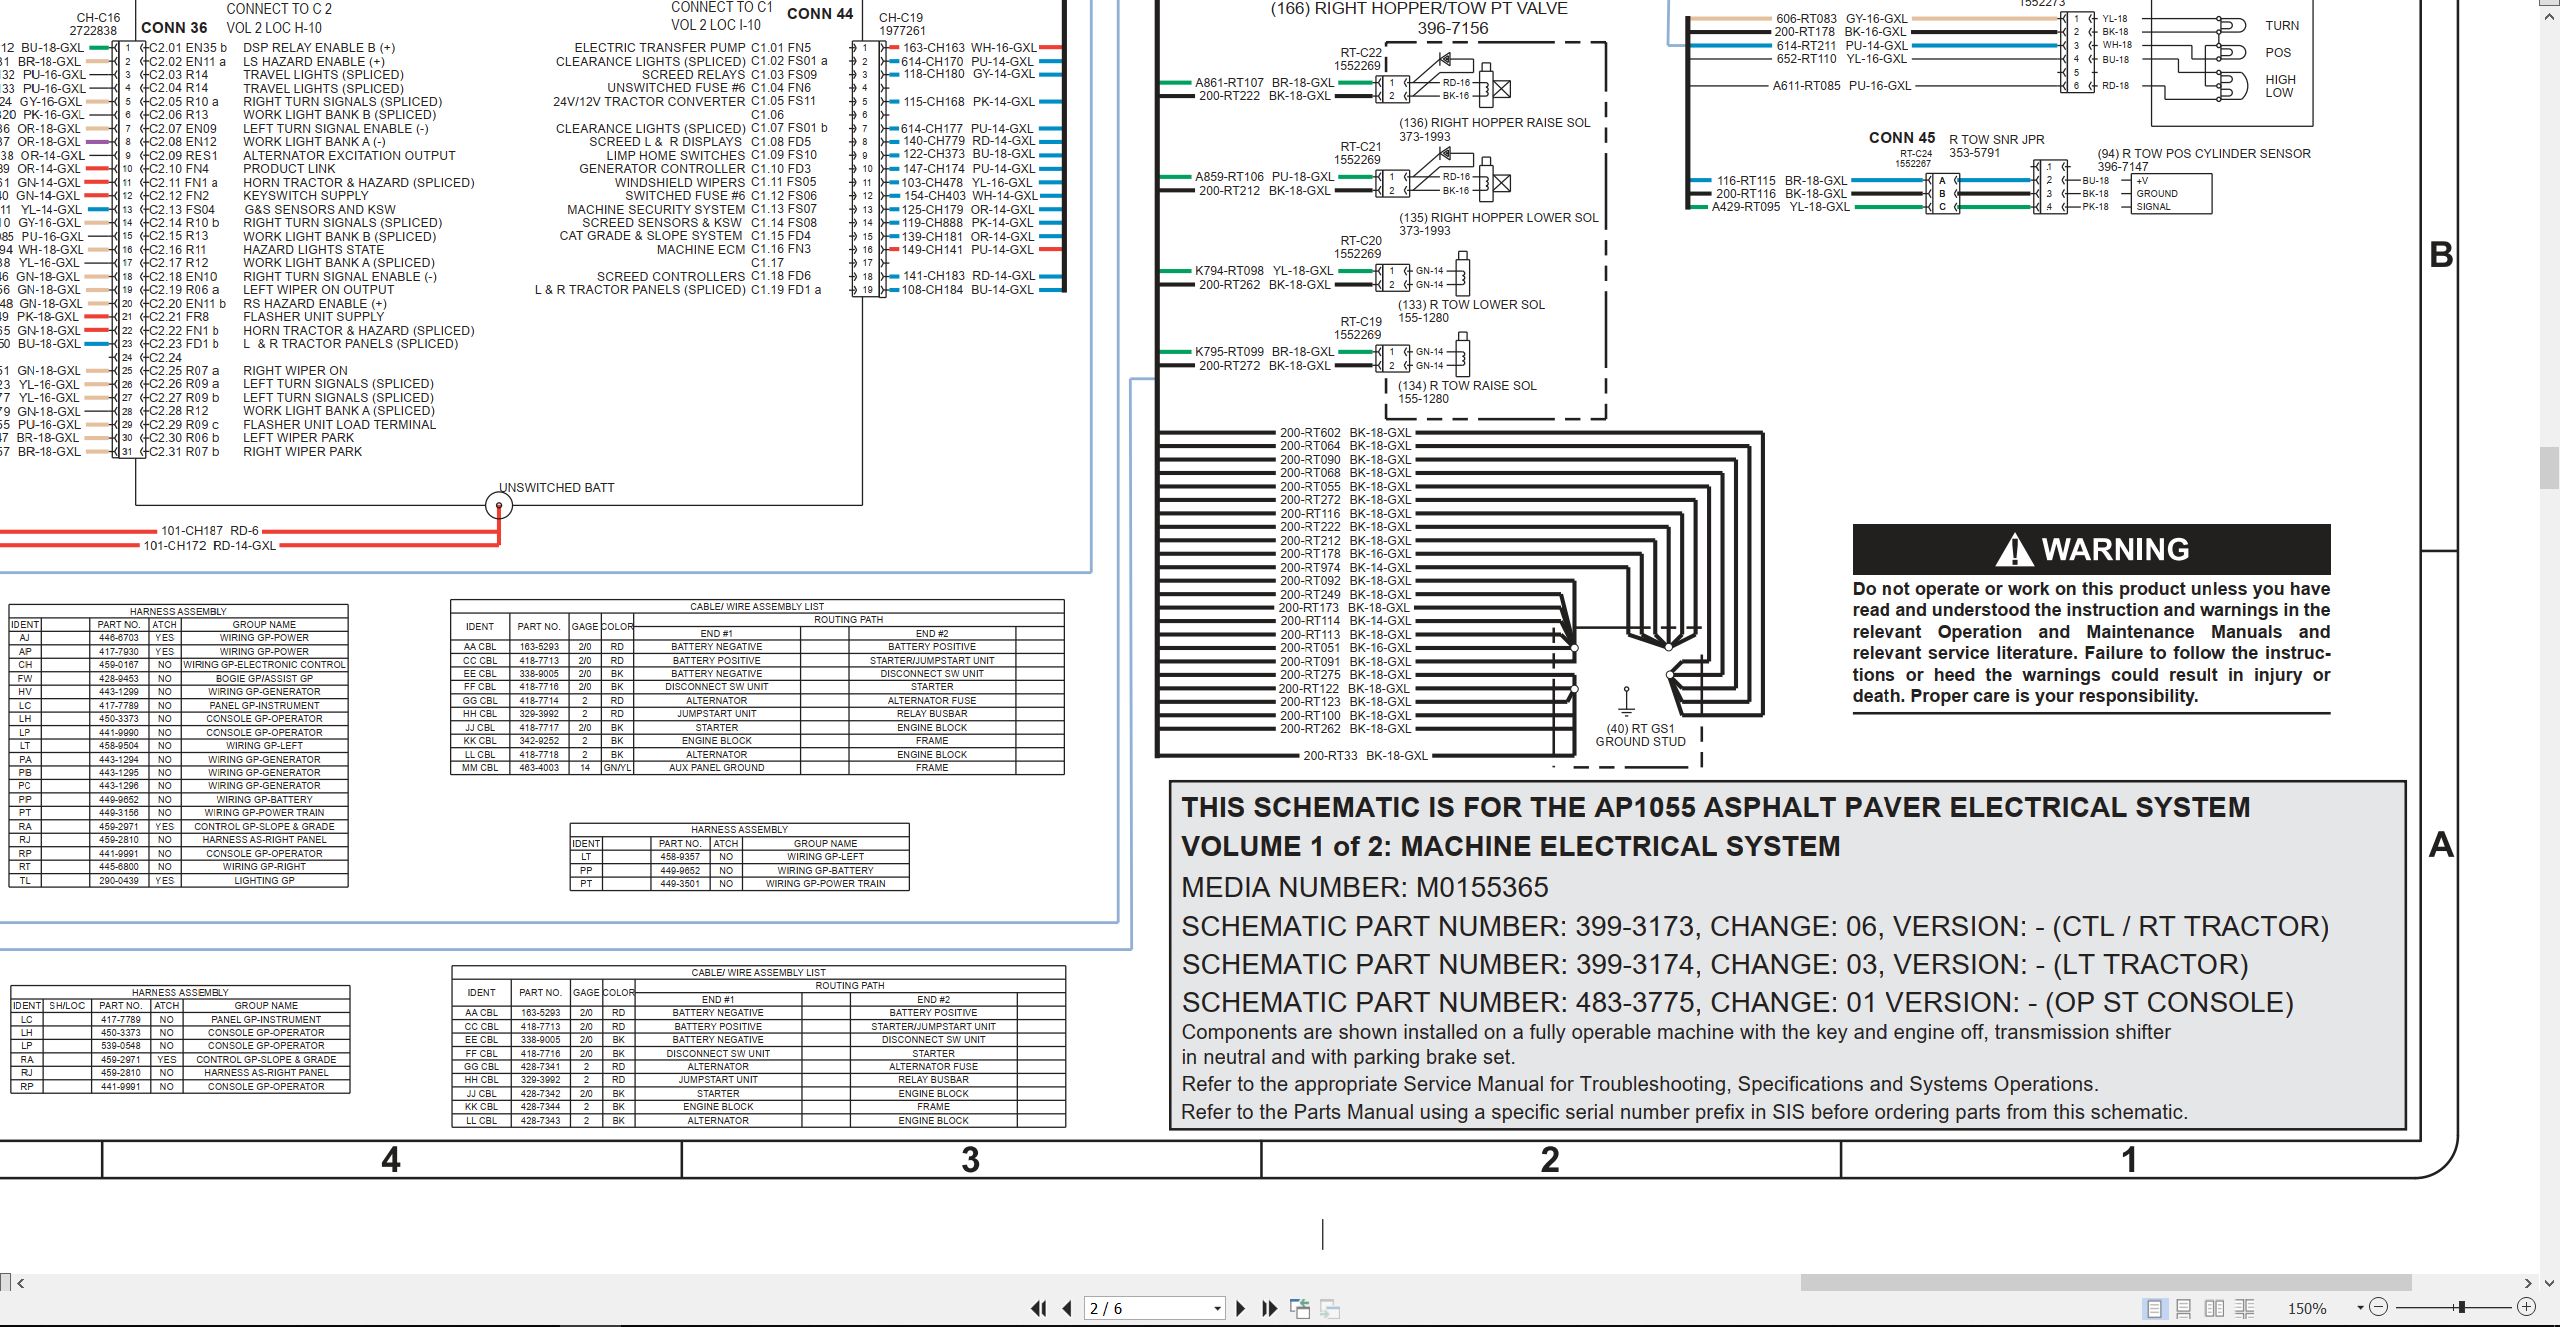Click the RIGHT HOPPER LOWER SOL label

[x=1498, y=218]
